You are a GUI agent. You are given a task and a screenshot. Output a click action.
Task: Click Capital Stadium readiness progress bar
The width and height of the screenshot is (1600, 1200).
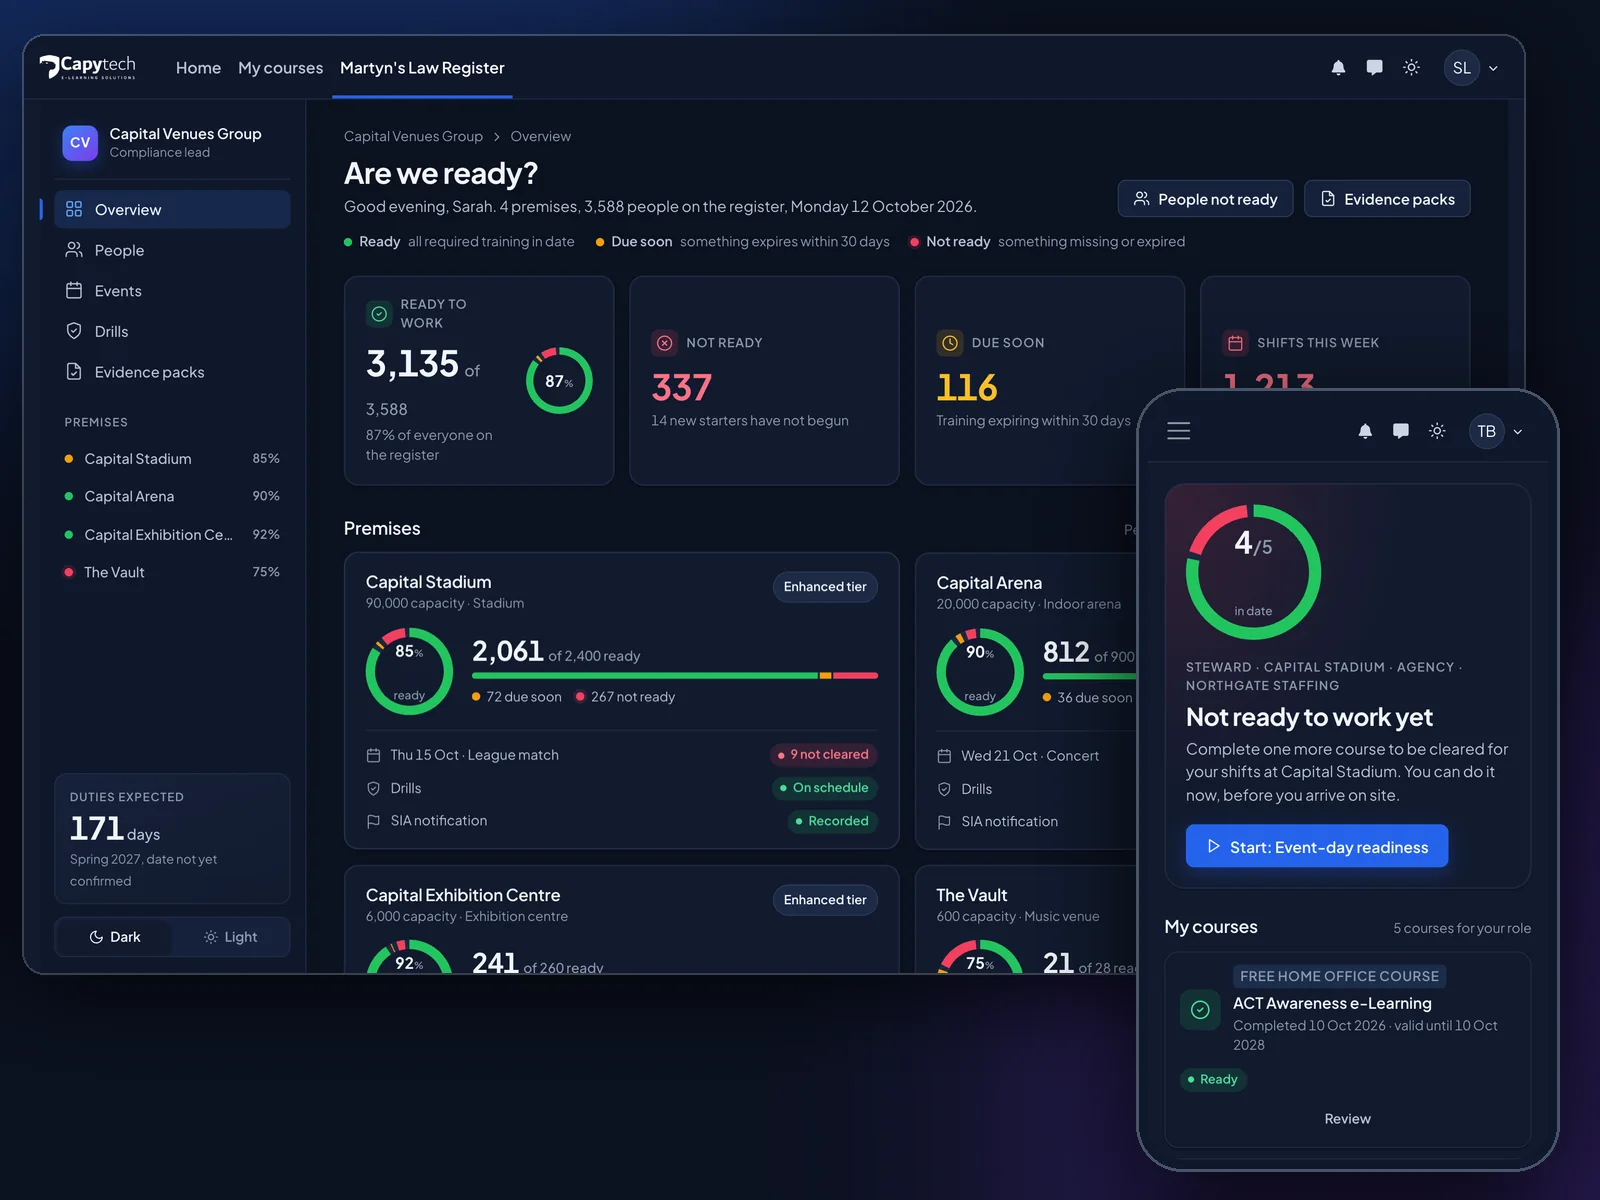coord(675,676)
